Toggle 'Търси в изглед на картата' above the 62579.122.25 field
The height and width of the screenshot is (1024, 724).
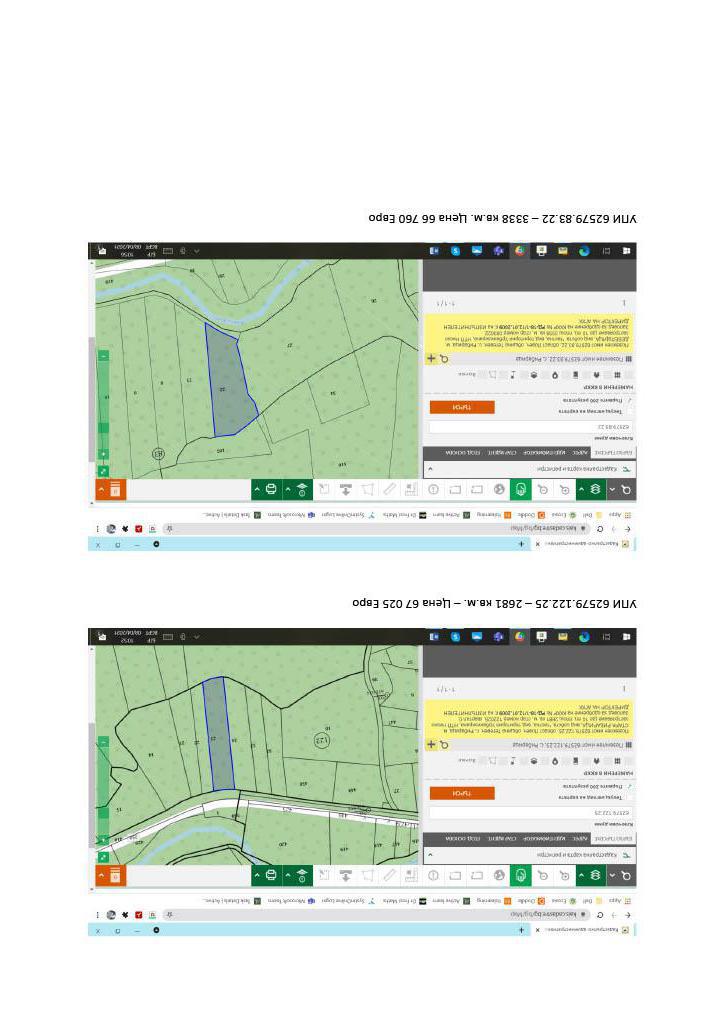pos(631,797)
